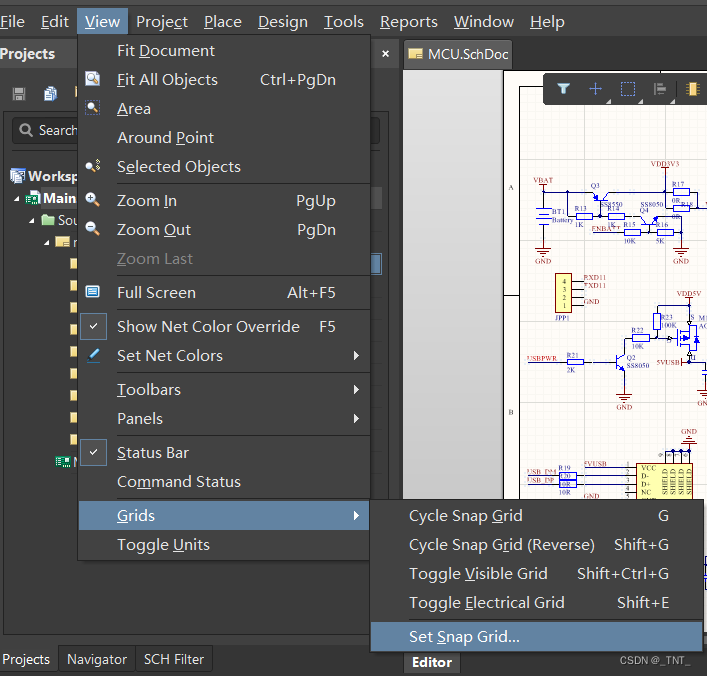Click the save icon in Projects panel
The width and height of the screenshot is (707, 676).
click(x=19, y=93)
